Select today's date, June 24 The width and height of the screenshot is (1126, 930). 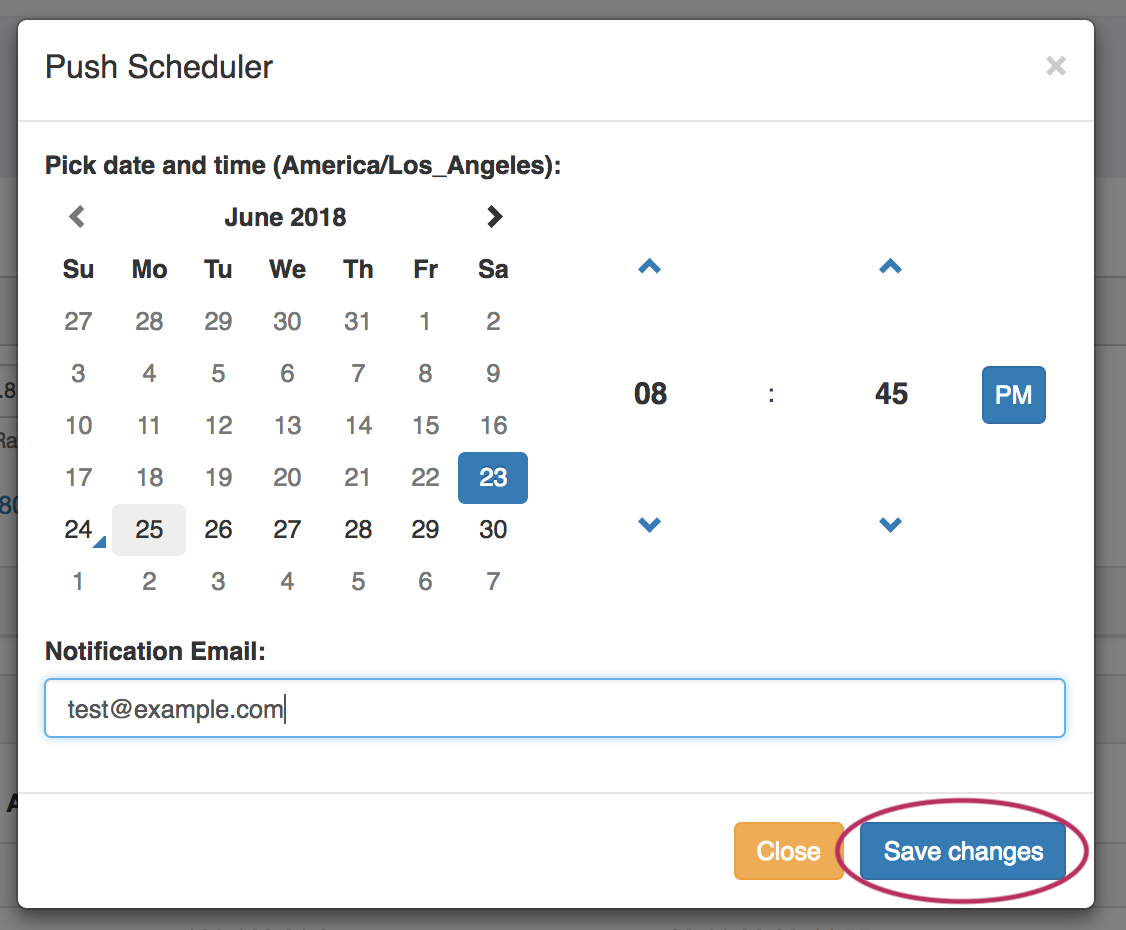[x=78, y=530]
